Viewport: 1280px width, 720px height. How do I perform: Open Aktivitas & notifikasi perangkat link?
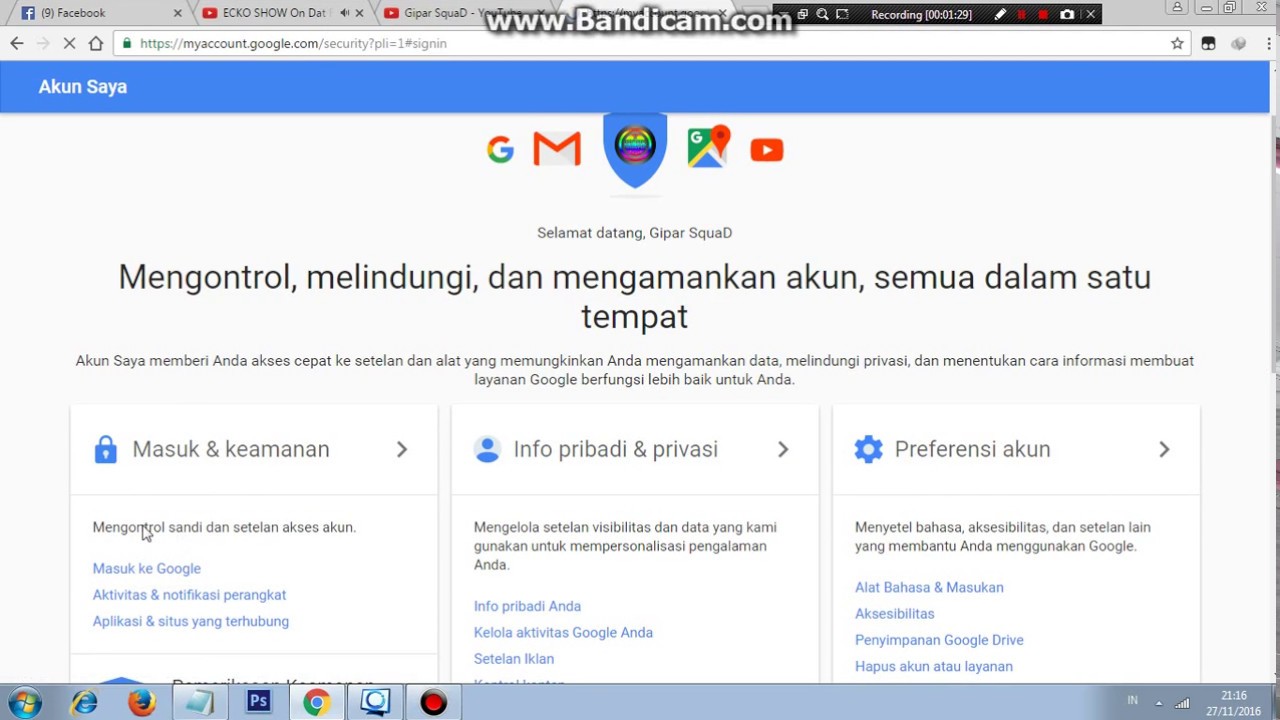pyautogui.click(x=190, y=594)
